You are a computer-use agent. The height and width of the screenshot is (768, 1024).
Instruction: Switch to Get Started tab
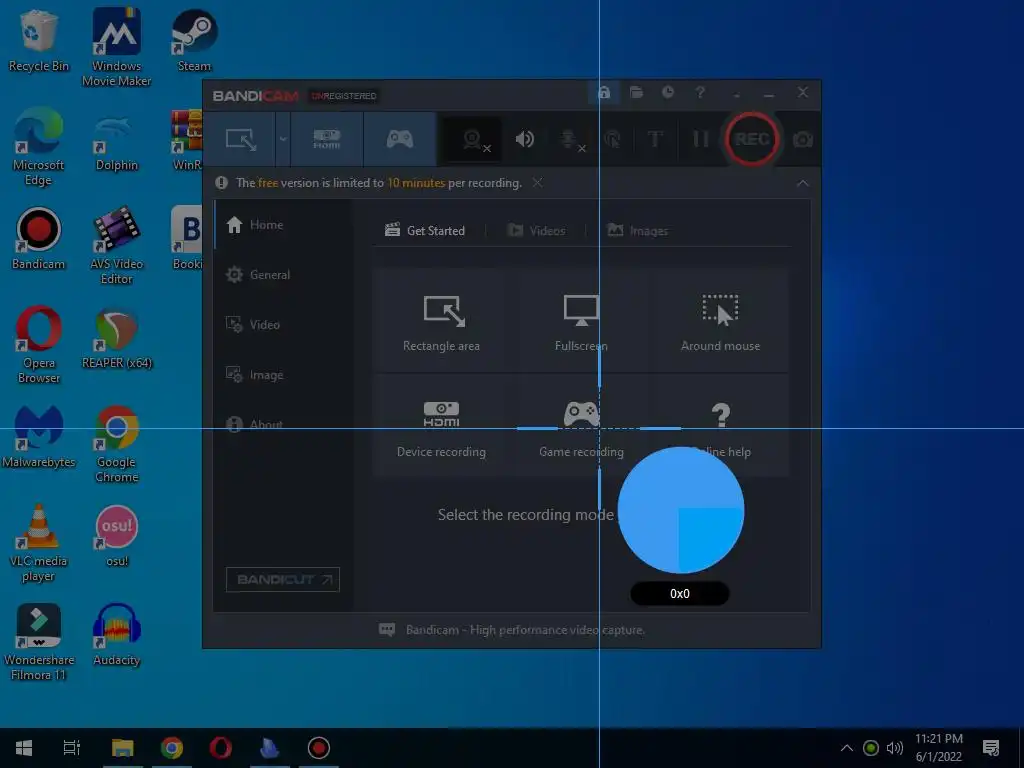tap(425, 231)
